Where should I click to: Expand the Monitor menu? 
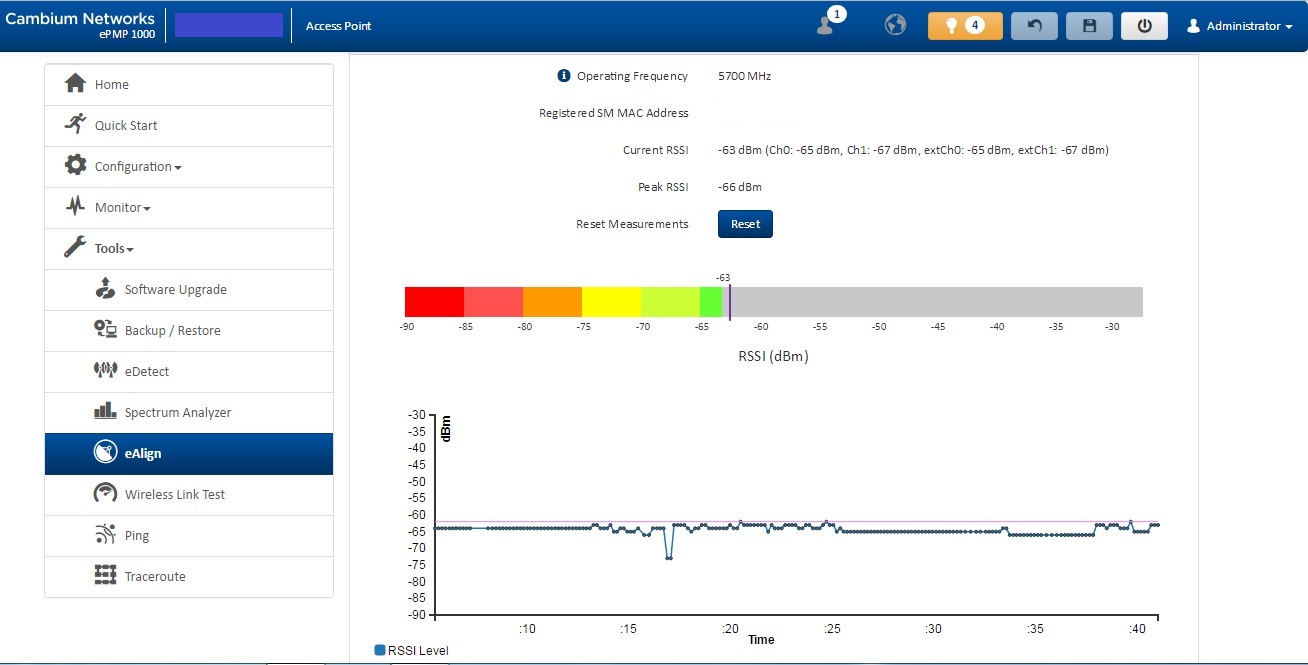[x=122, y=208]
